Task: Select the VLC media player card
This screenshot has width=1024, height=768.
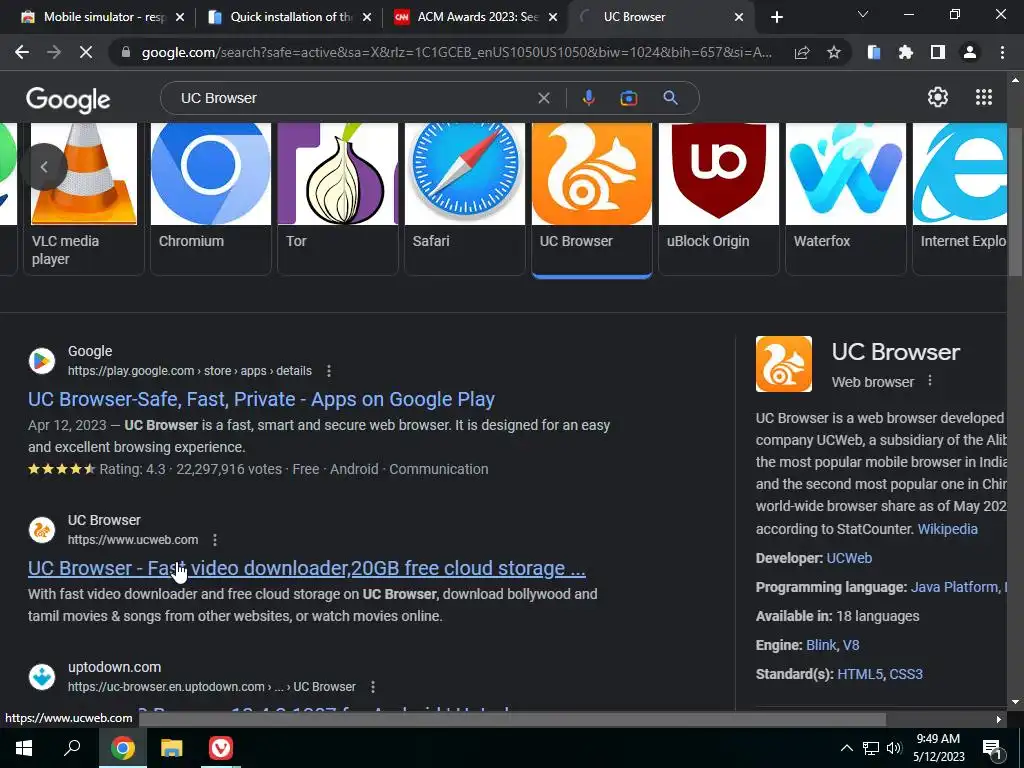Action: click(x=84, y=199)
